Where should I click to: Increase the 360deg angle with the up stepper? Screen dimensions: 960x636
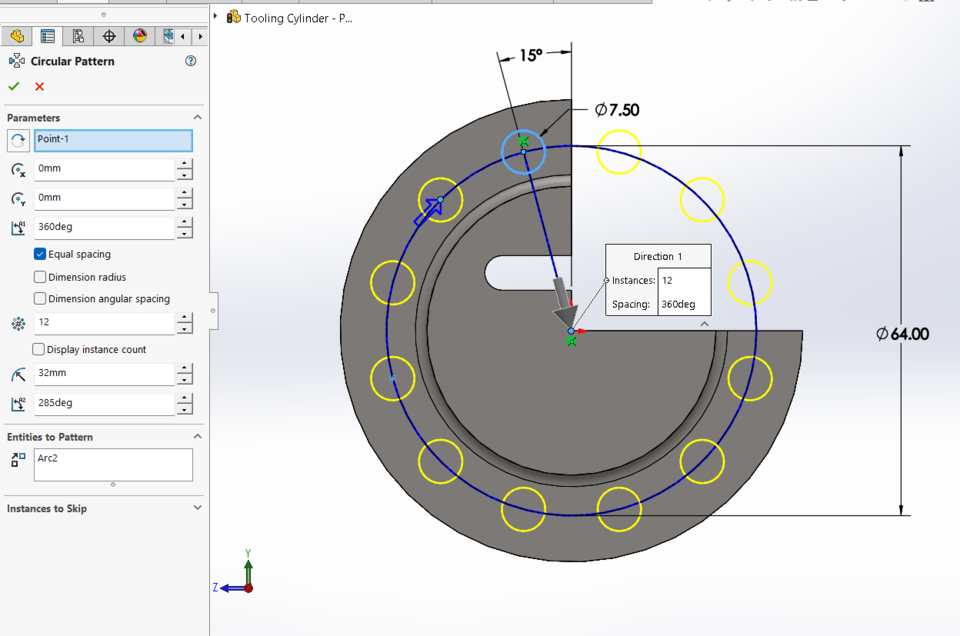click(185, 221)
